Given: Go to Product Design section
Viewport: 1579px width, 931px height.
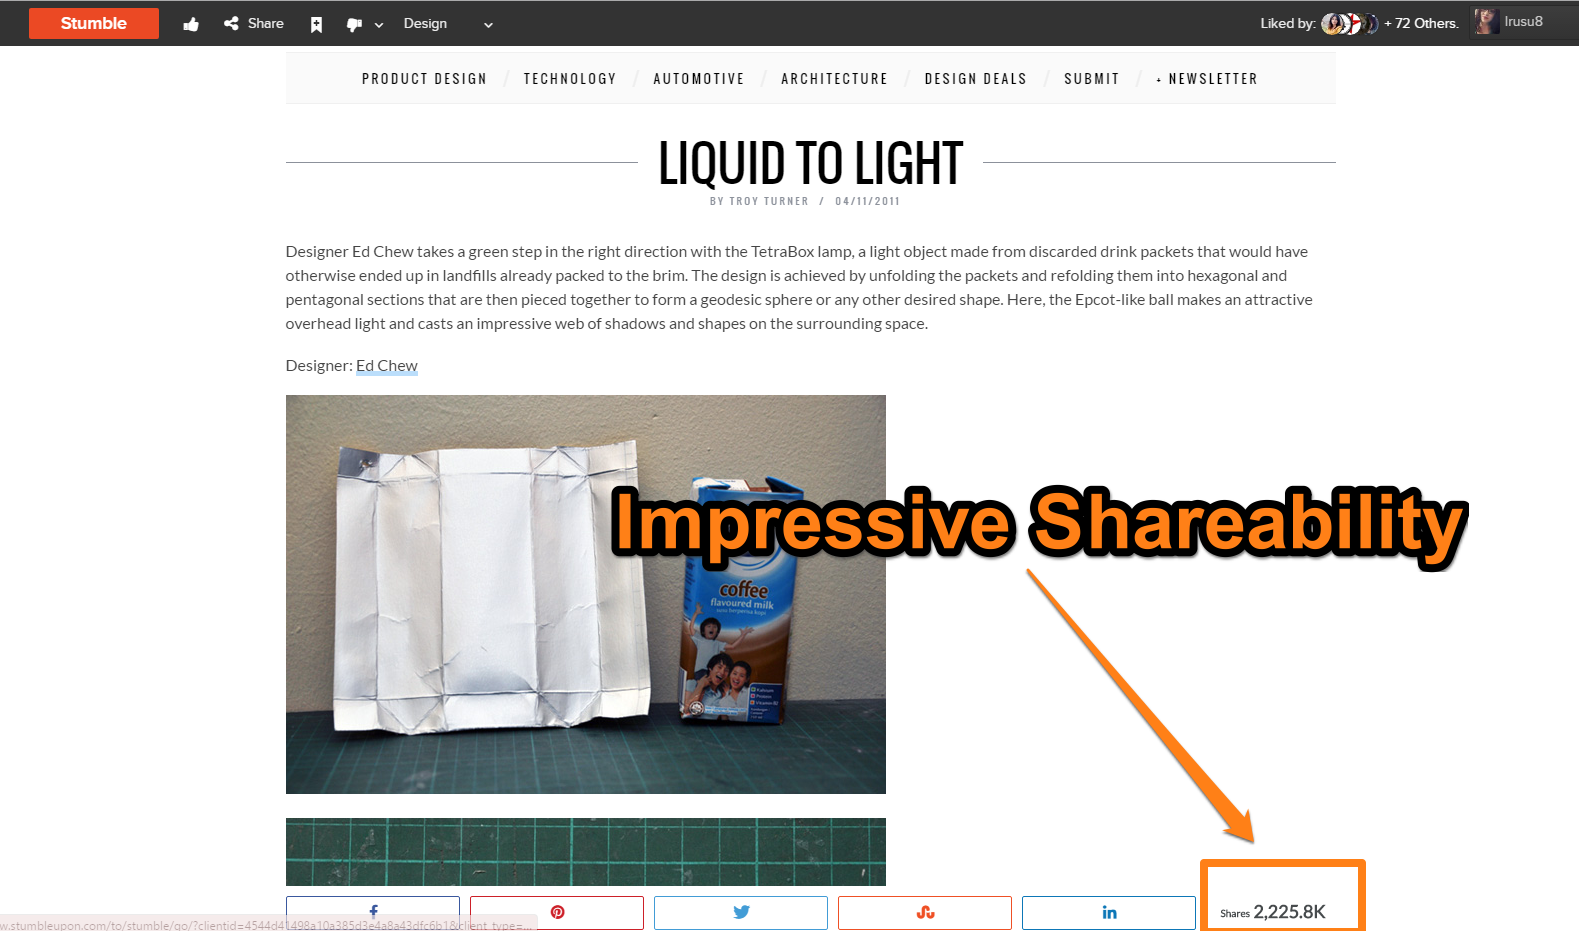Looking at the screenshot, I should pyautogui.click(x=424, y=79).
